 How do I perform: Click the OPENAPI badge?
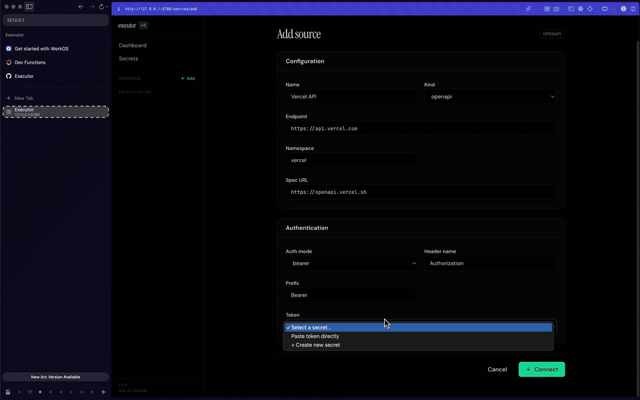(552, 34)
